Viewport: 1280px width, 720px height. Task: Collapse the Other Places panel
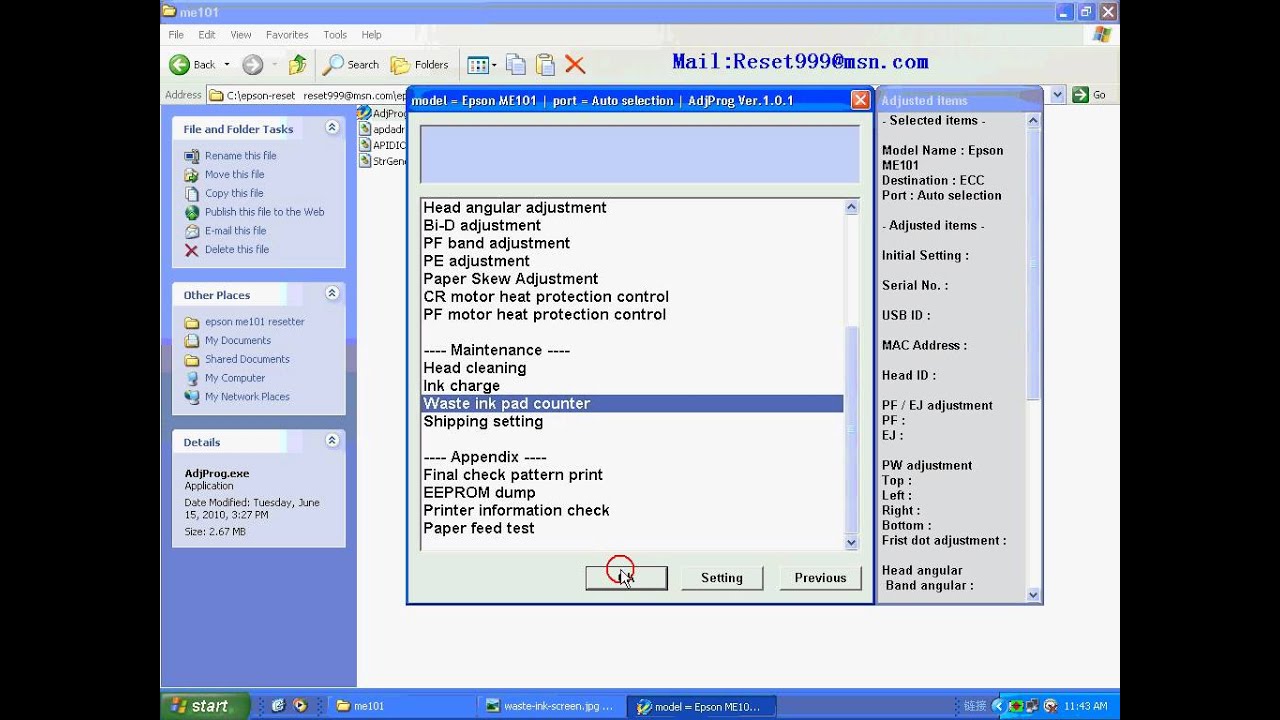tap(332, 294)
